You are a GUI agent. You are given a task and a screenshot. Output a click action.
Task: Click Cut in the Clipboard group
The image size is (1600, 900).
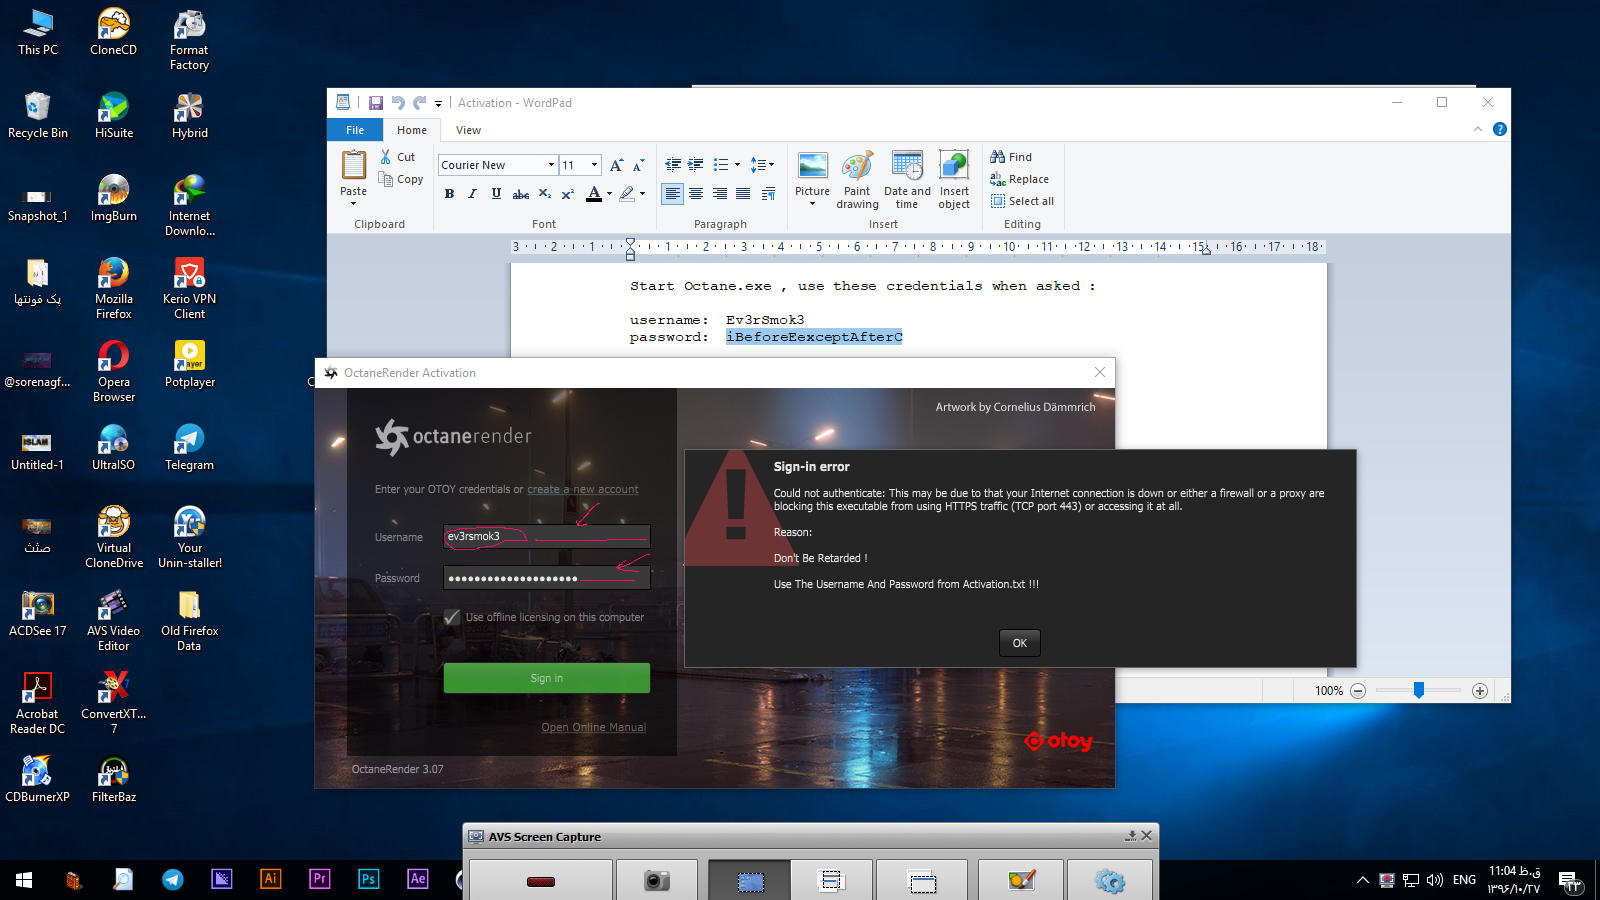[x=397, y=157]
